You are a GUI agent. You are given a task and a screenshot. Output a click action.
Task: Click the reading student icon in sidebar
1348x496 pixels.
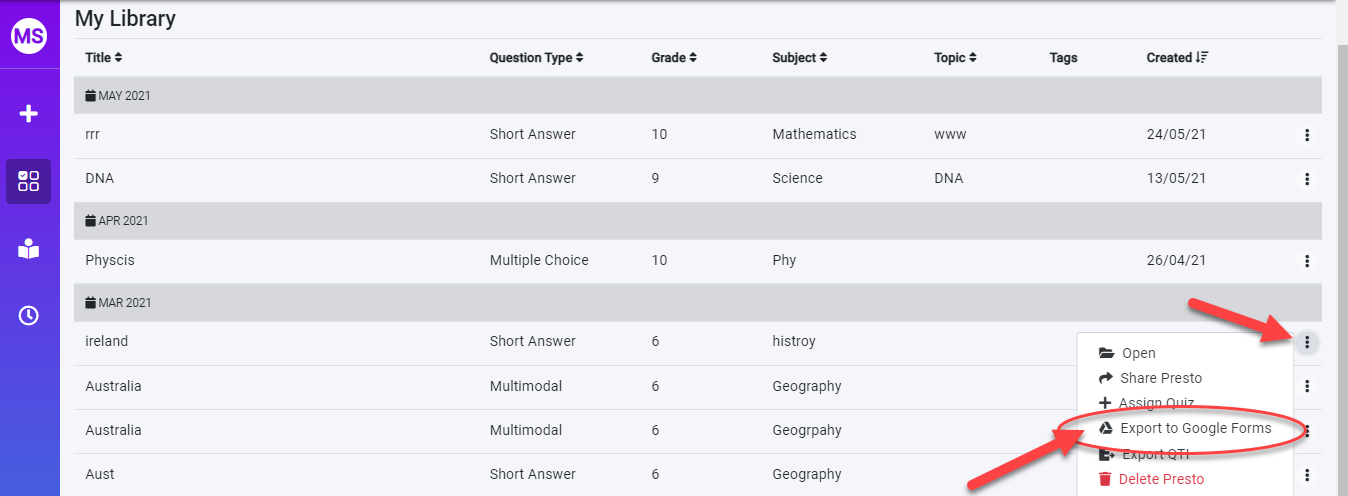click(29, 249)
